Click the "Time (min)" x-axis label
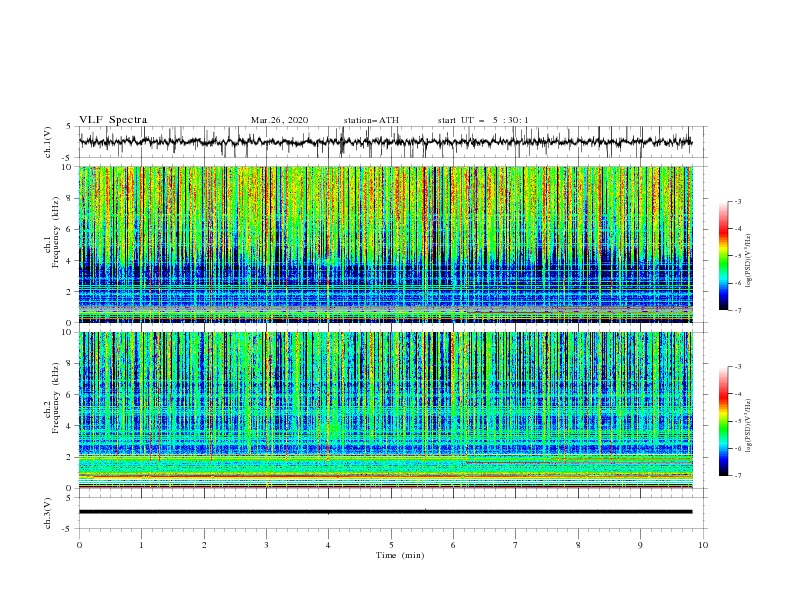The image size is (792, 612). pos(400,555)
